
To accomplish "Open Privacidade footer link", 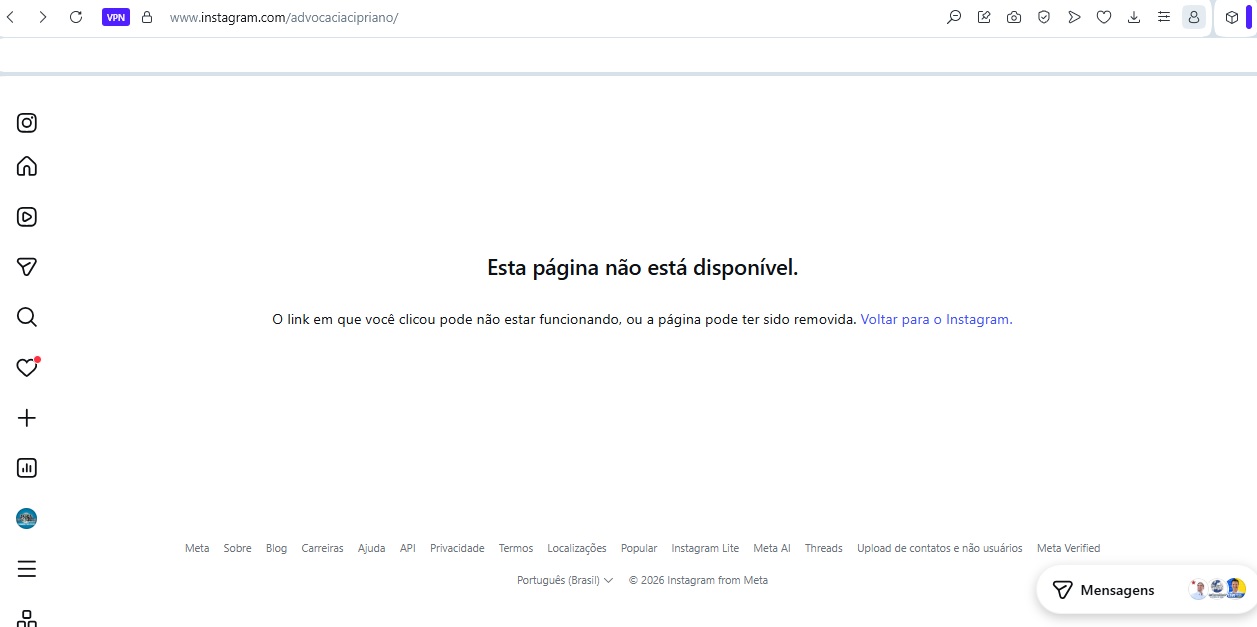I will [457, 548].
